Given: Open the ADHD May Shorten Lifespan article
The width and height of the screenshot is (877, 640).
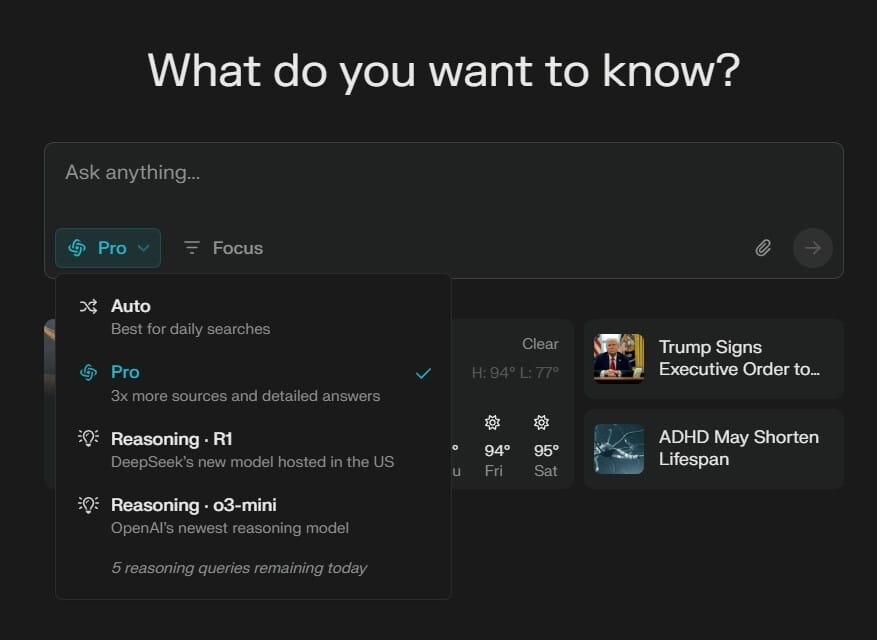Looking at the screenshot, I should pyautogui.click(x=714, y=449).
